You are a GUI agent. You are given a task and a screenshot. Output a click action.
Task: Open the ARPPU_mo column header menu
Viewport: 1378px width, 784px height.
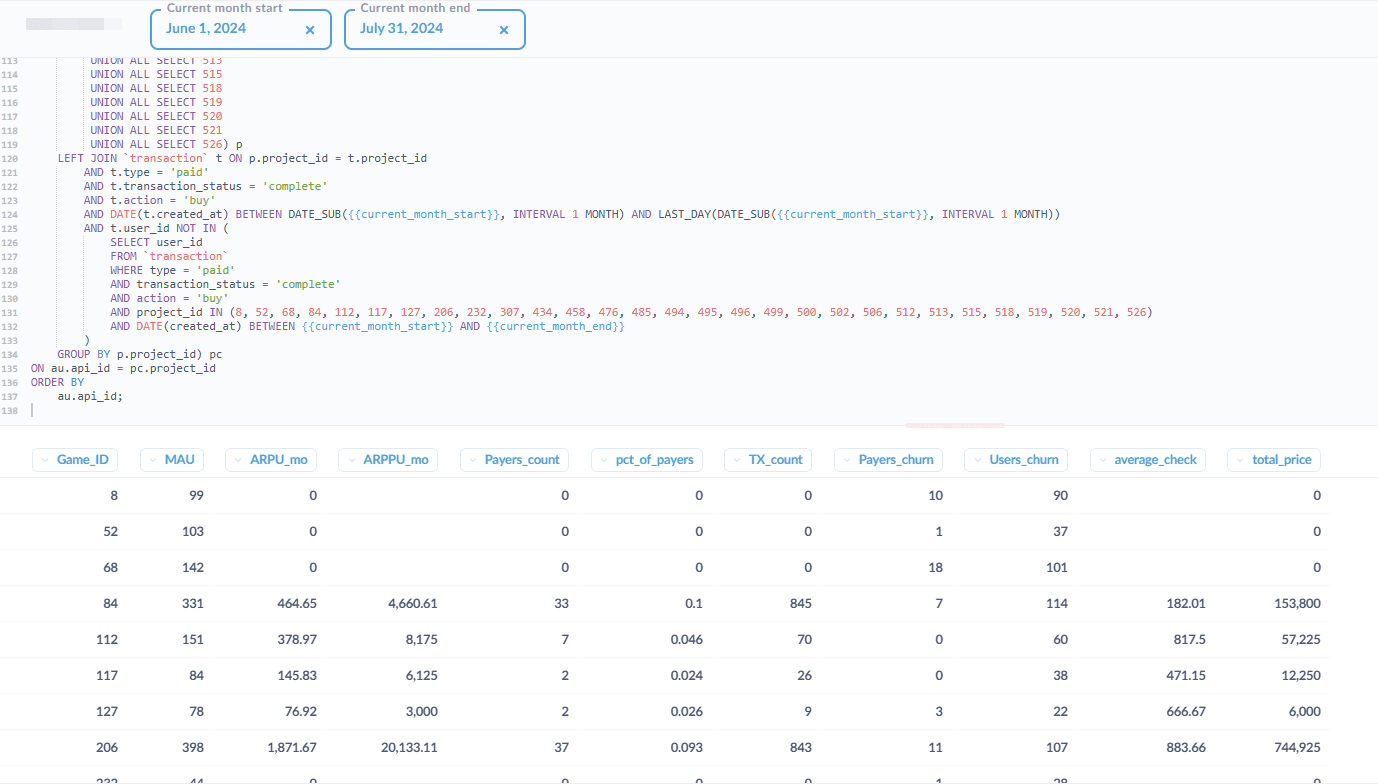coord(388,460)
